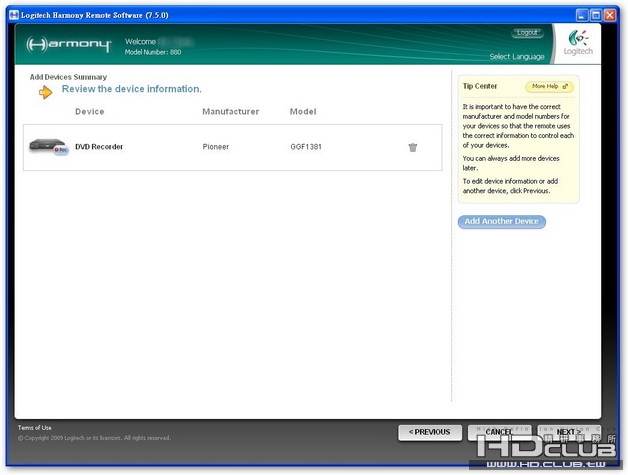
Task: Open More Help in Tip Center
Action: click(x=549, y=87)
